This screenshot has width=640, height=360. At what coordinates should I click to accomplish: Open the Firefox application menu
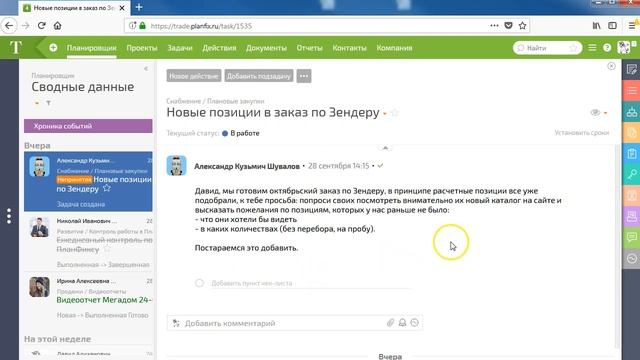click(x=632, y=25)
